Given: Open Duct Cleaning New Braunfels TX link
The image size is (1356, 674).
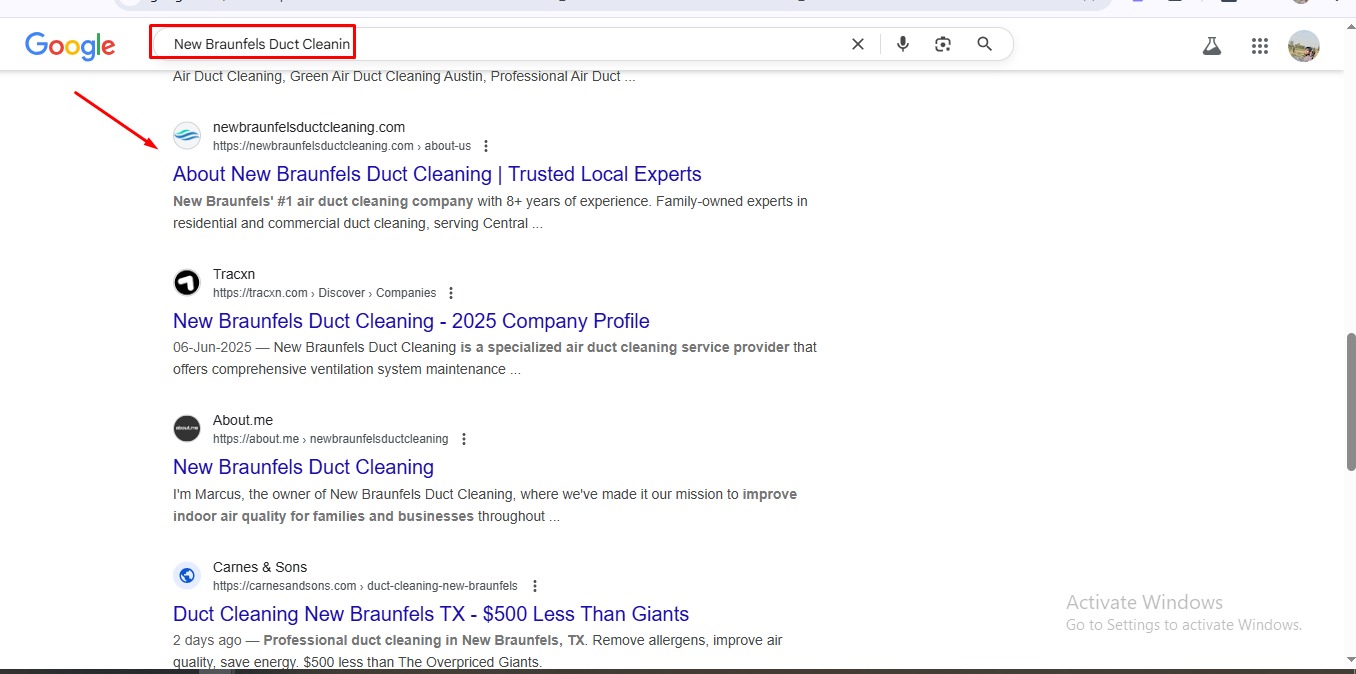Looking at the screenshot, I should 431,614.
